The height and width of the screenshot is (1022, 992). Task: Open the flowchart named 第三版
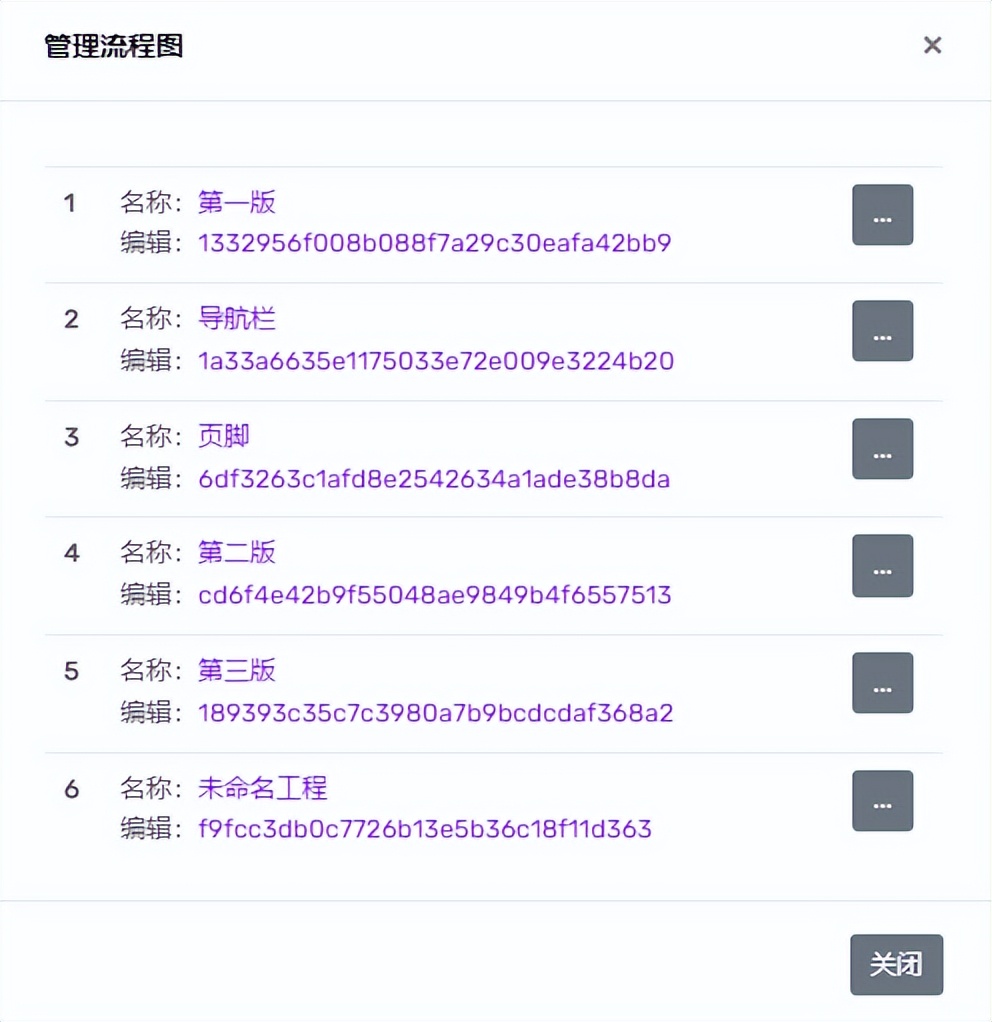pos(236,671)
